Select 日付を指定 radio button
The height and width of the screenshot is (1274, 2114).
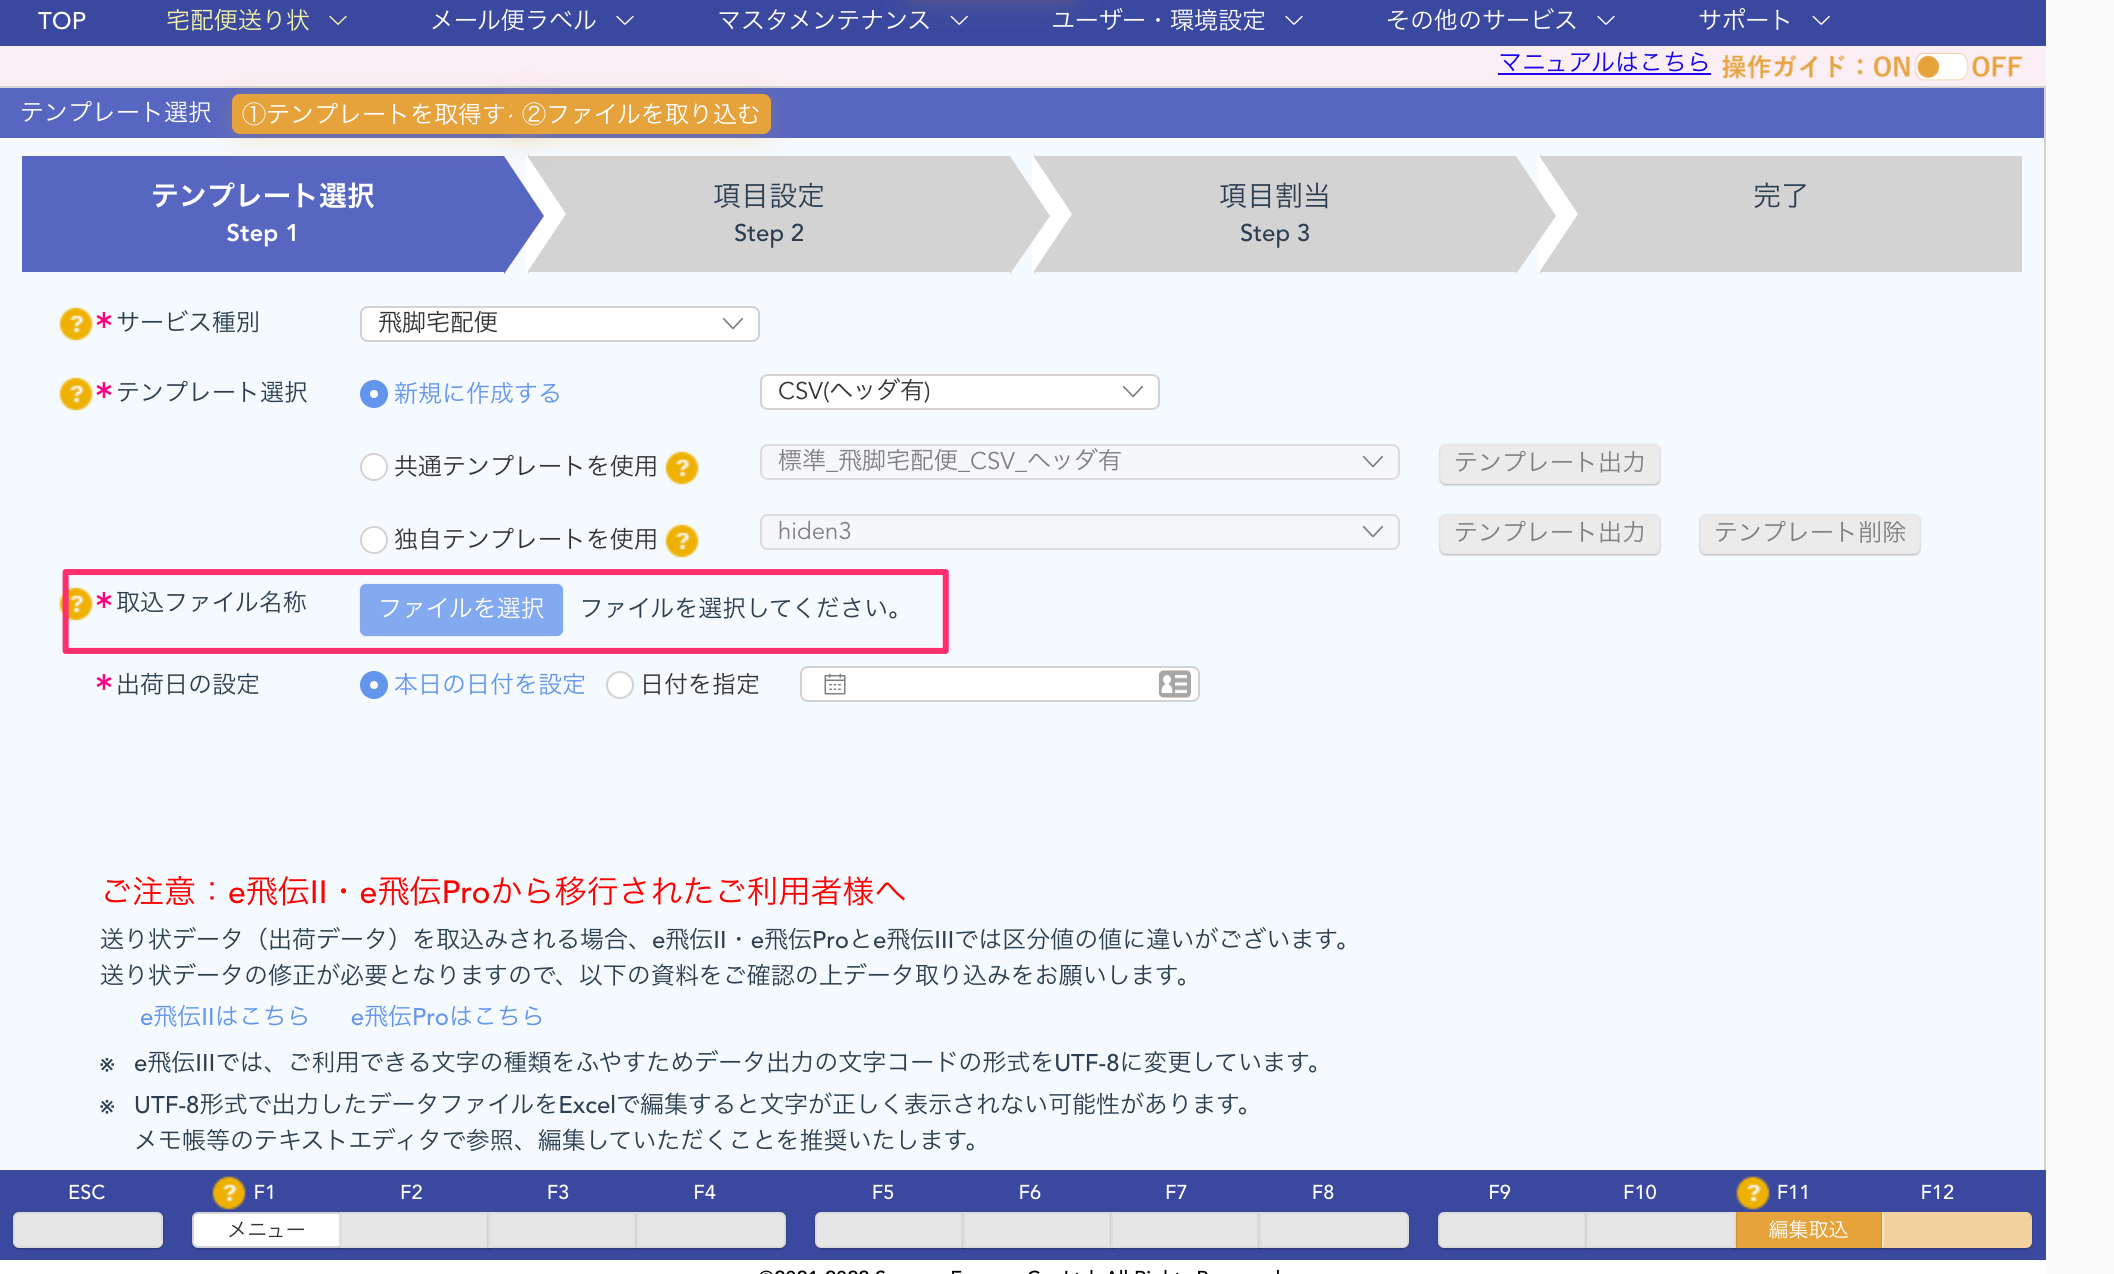coord(620,685)
